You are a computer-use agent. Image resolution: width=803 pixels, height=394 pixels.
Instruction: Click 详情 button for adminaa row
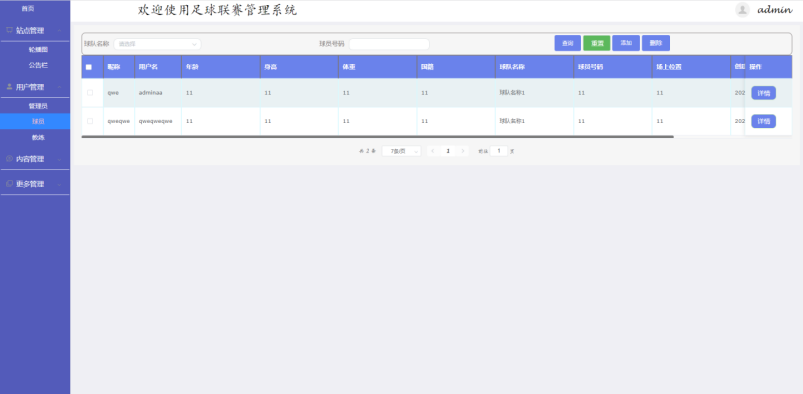pyautogui.click(x=763, y=93)
